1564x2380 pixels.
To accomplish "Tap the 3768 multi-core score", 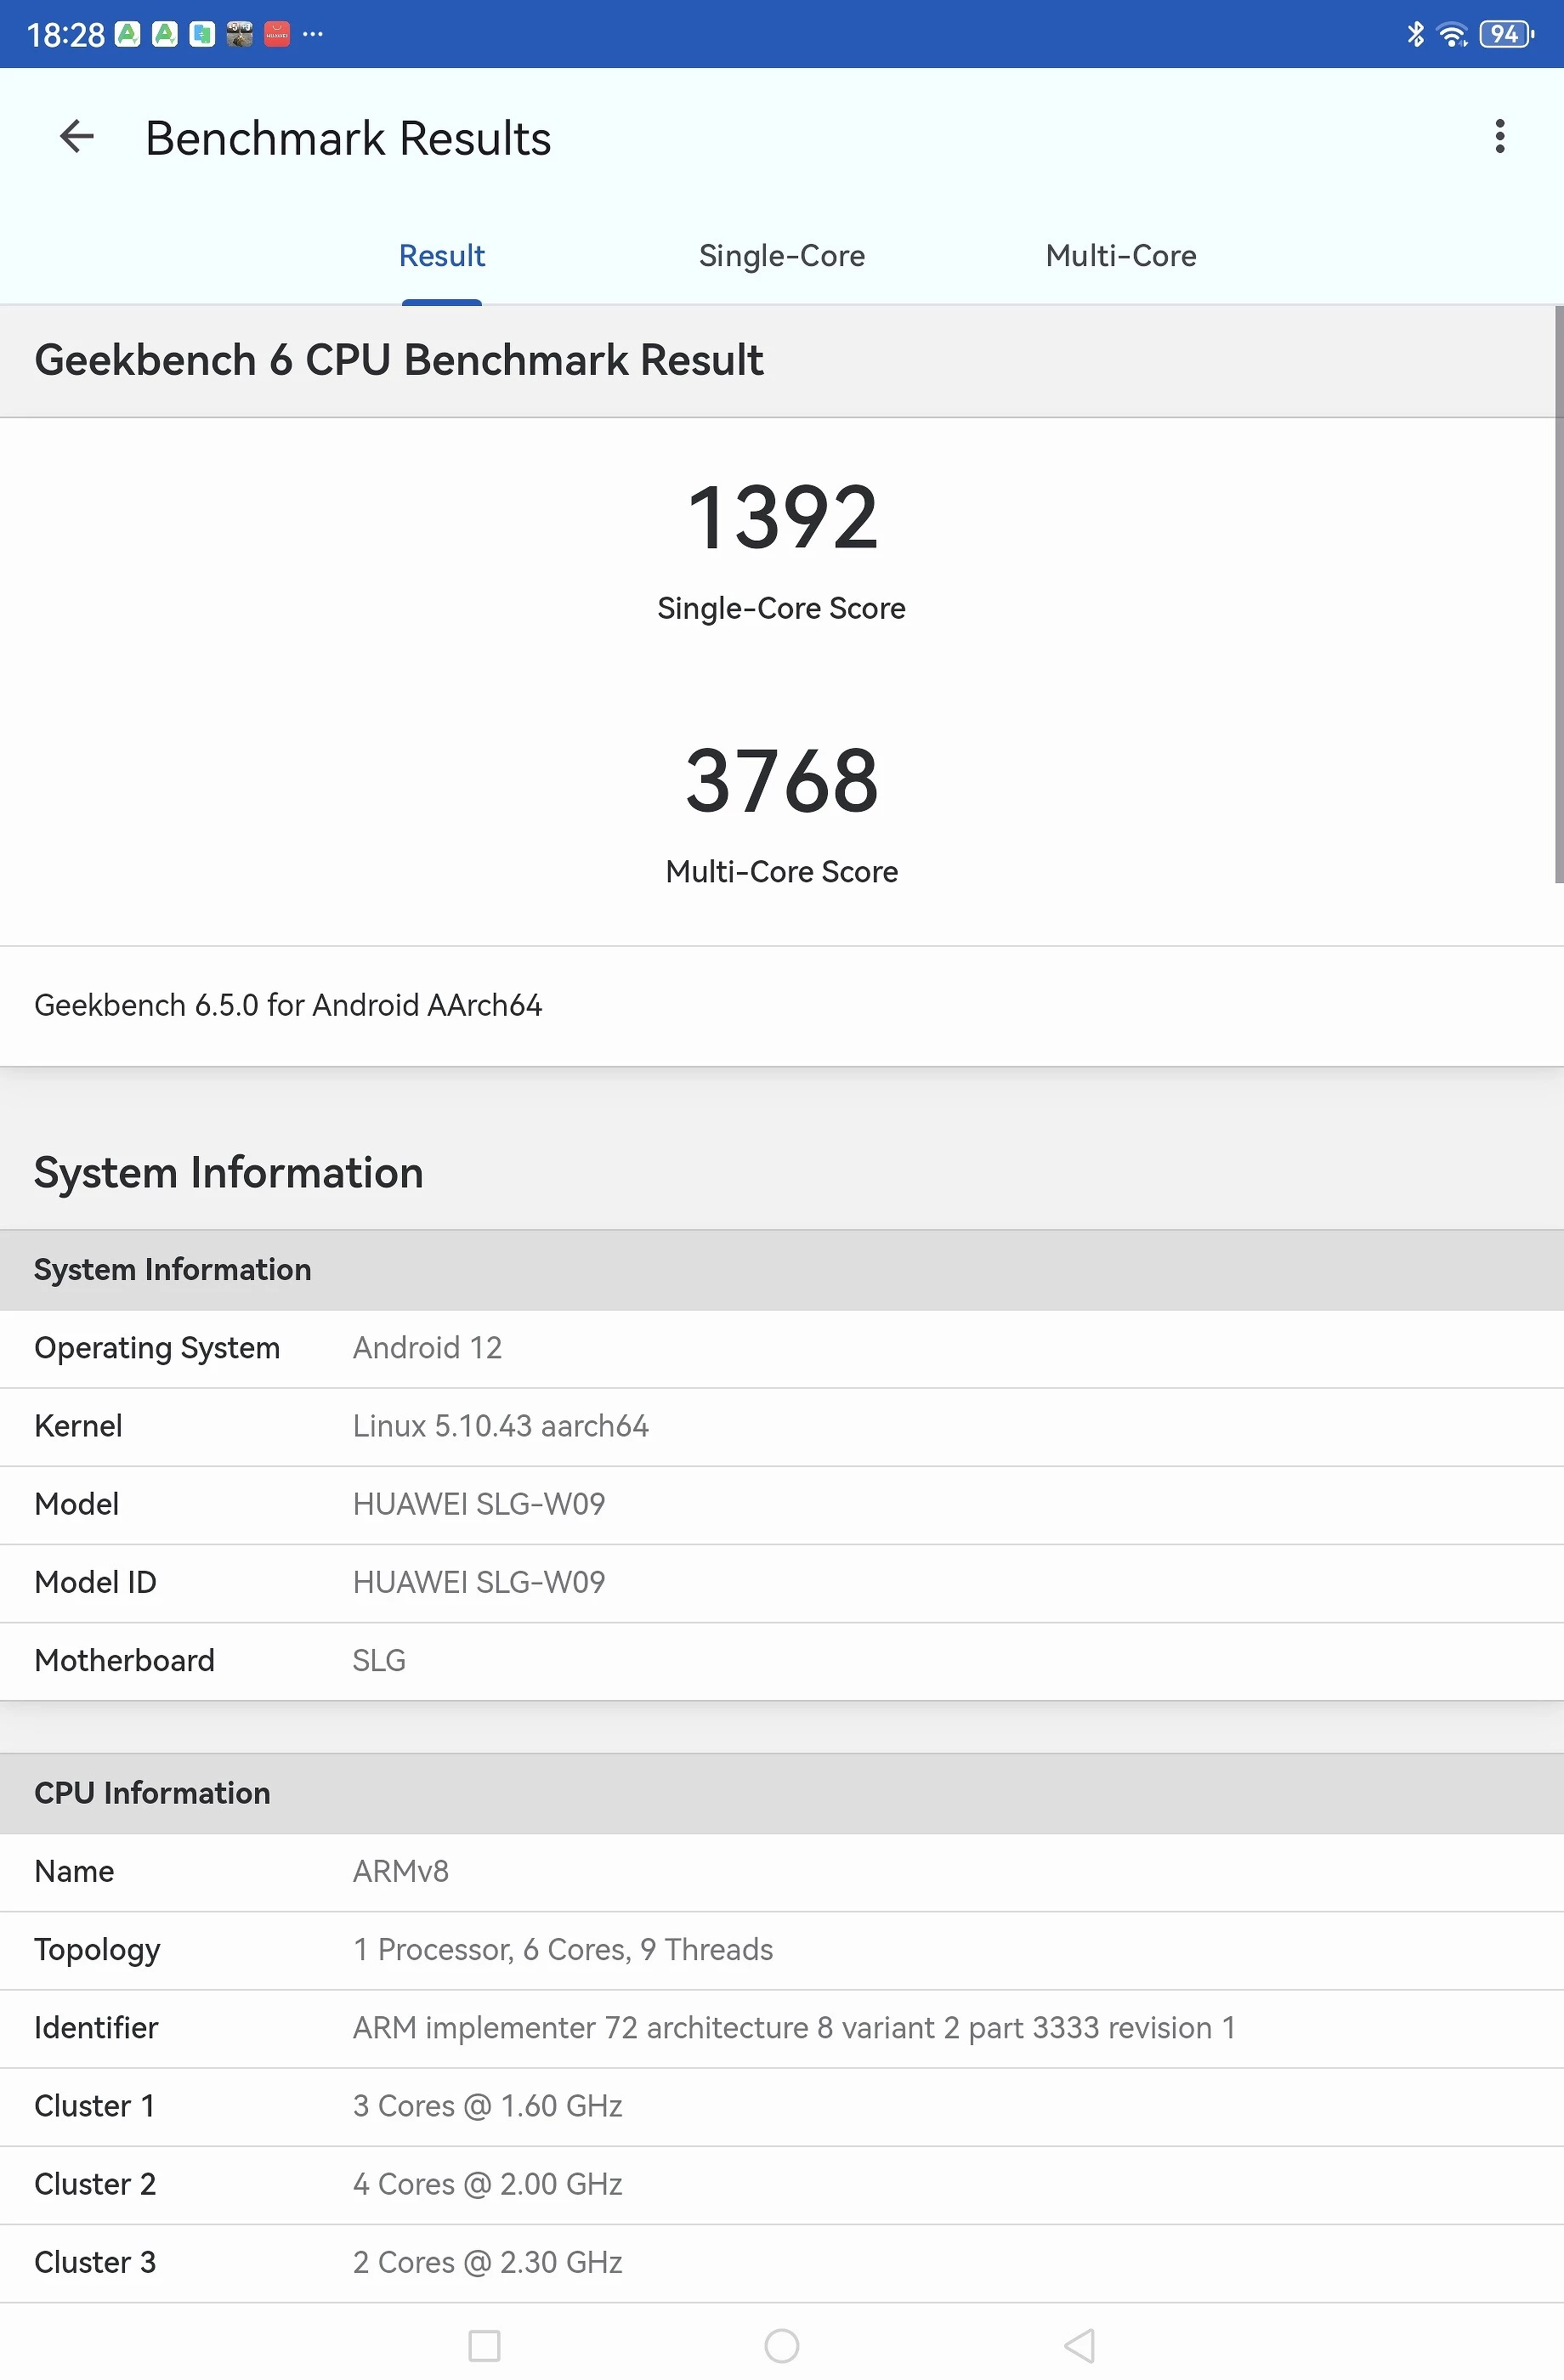I will 781,781.
